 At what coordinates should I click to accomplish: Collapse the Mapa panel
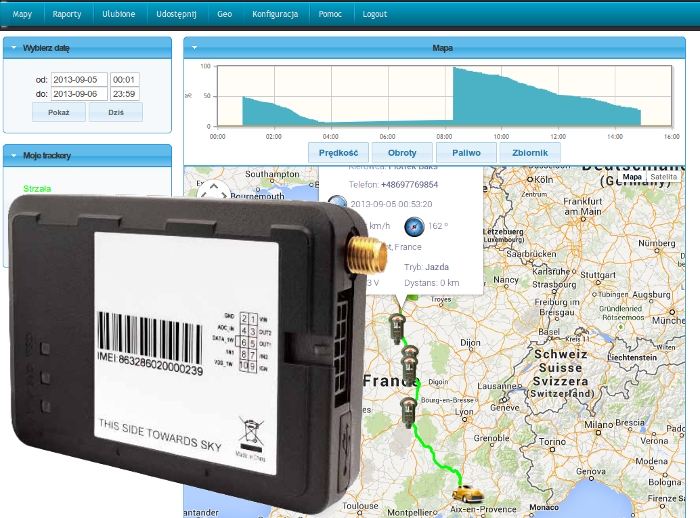194,47
